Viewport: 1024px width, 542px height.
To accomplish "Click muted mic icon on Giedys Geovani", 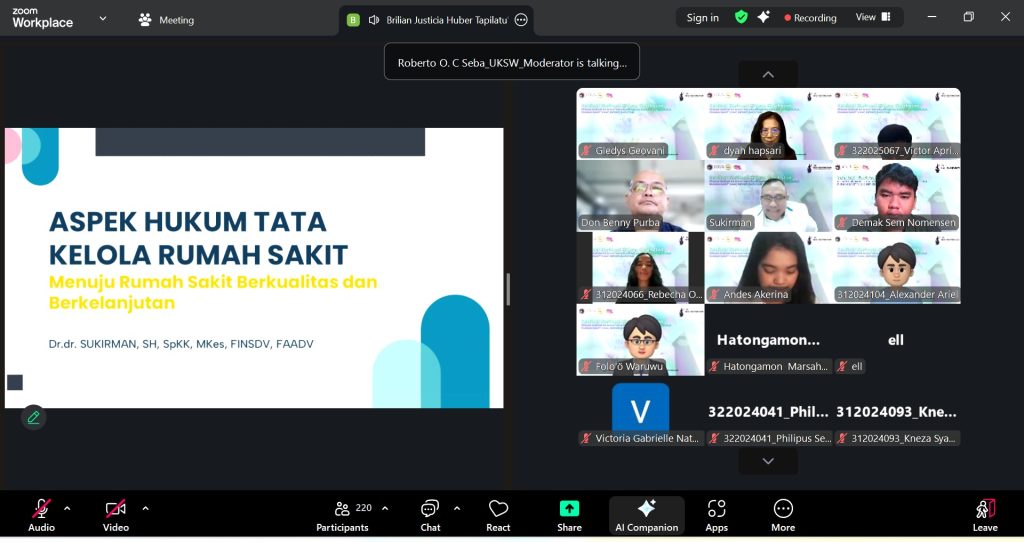I will click(586, 151).
